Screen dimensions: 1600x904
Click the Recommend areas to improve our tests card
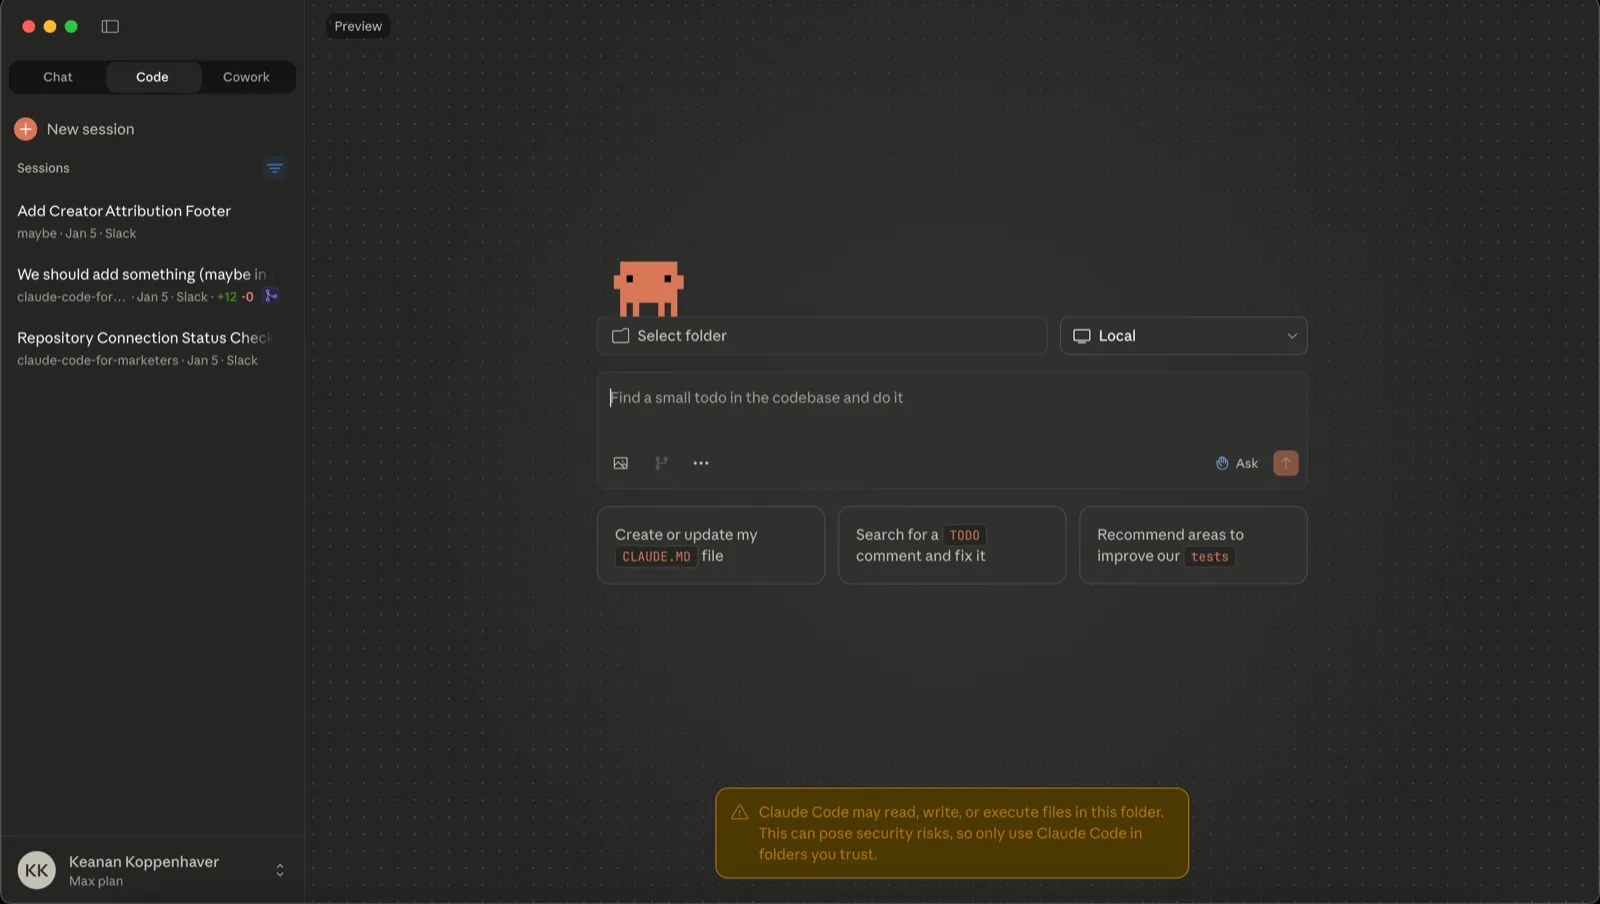pos(1193,545)
